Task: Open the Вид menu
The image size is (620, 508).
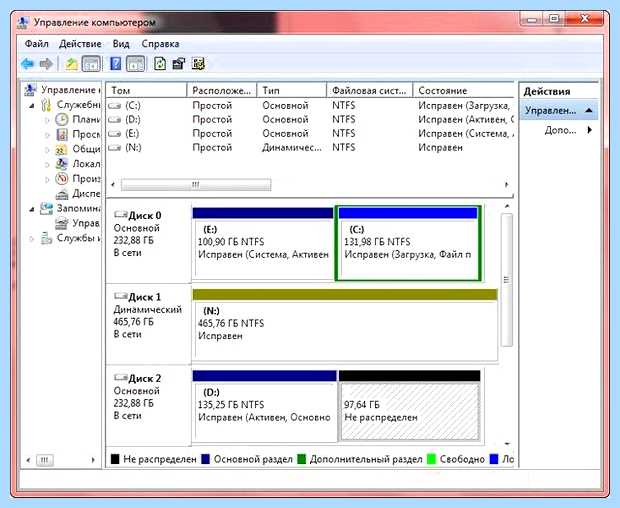Action: click(121, 43)
